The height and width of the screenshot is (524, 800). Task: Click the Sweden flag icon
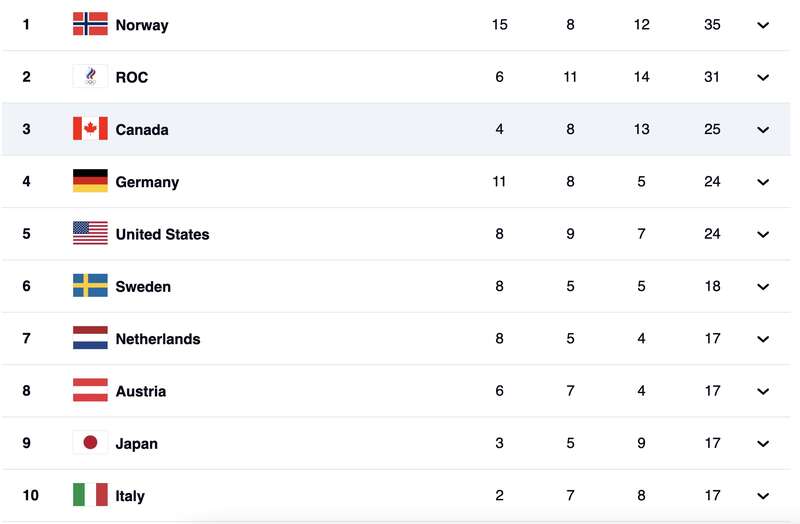(90, 286)
